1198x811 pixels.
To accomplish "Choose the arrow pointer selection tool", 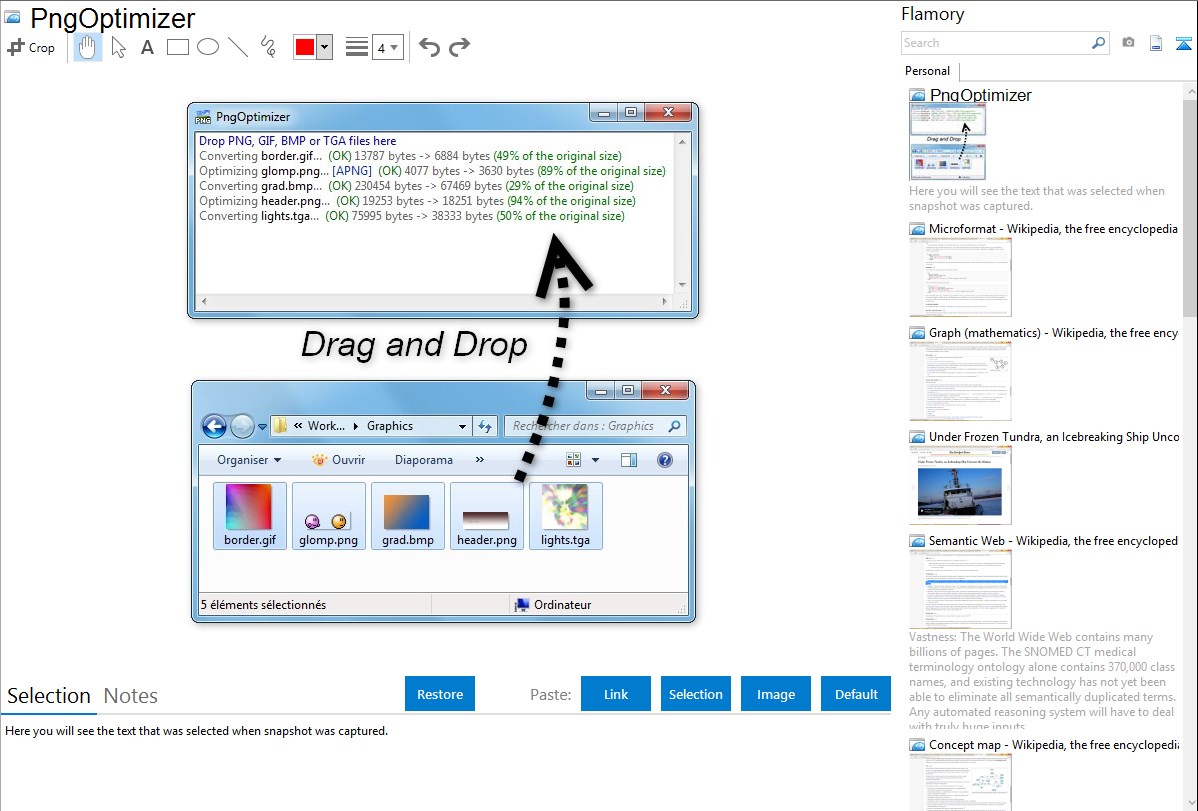I will coord(118,47).
